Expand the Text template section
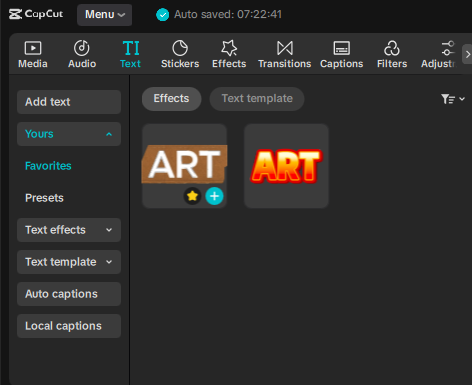 [69, 262]
